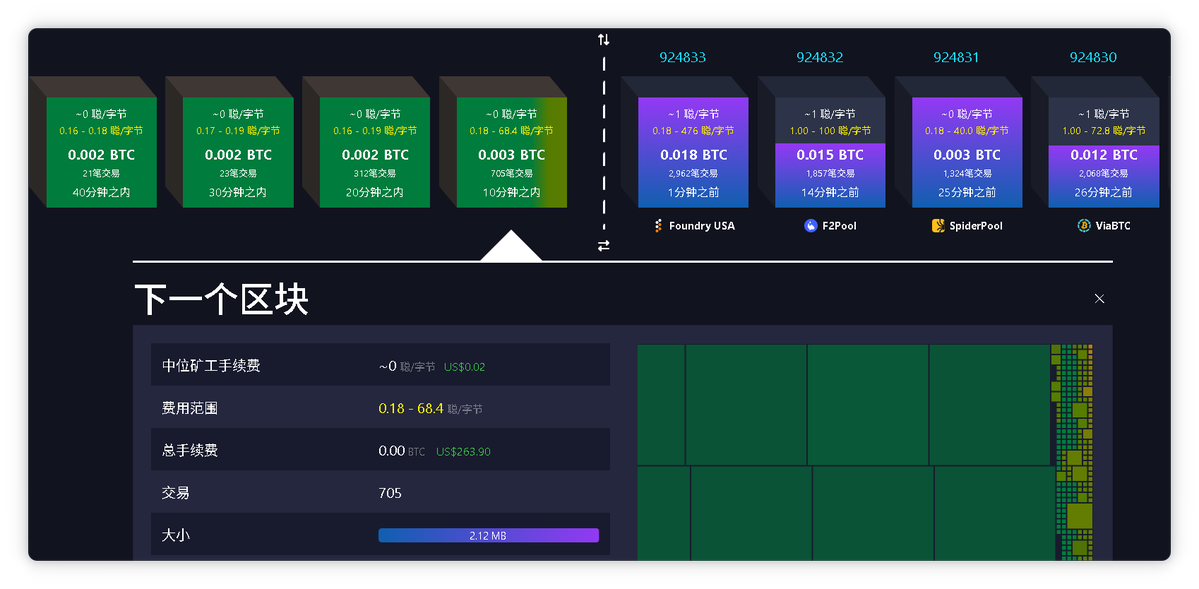Select mined block with 2,068 transactions
Screen dimensions: 1199x589
click(1103, 152)
